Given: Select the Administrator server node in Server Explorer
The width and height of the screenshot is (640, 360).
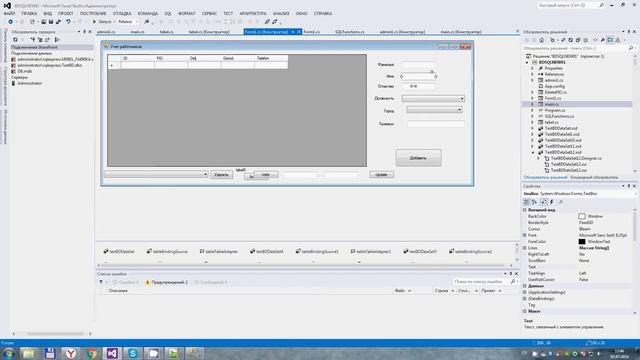Looking at the screenshot, I should pos(29,83).
